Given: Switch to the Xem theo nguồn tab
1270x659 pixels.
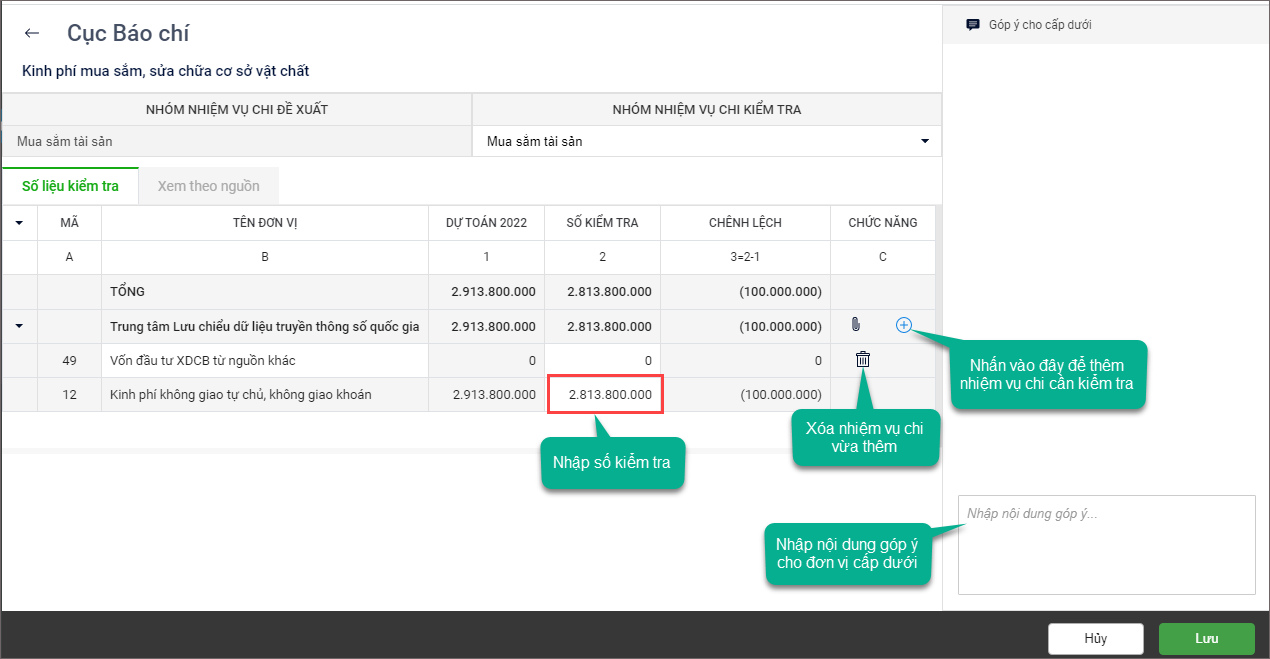Looking at the screenshot, I should pyautogui.click(x=208, y=186).
